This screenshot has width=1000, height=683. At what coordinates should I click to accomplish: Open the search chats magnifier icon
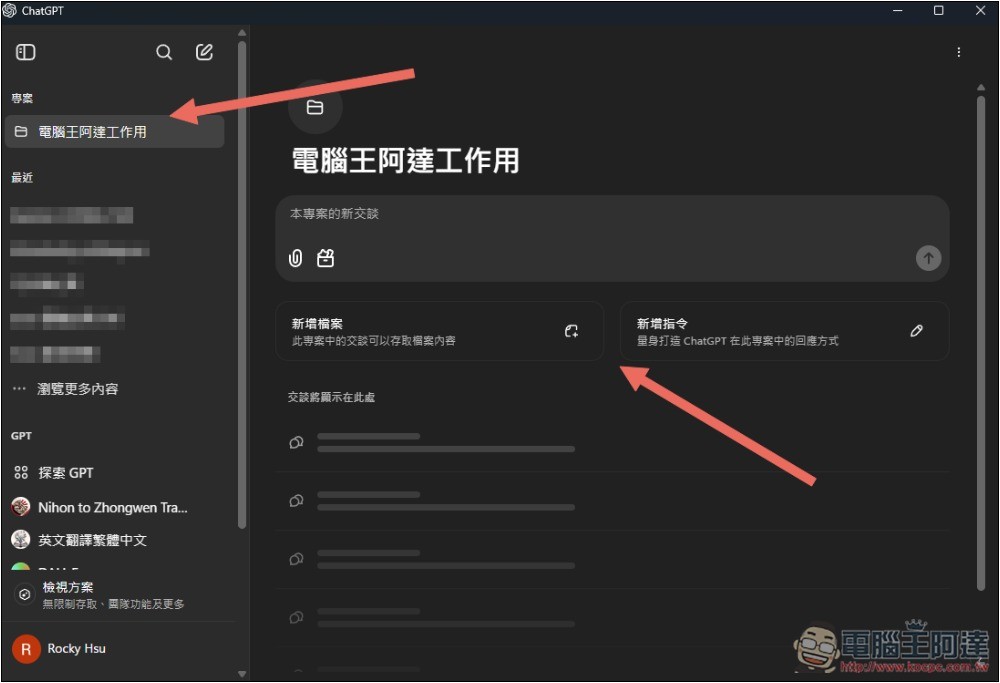click(164, 52)
